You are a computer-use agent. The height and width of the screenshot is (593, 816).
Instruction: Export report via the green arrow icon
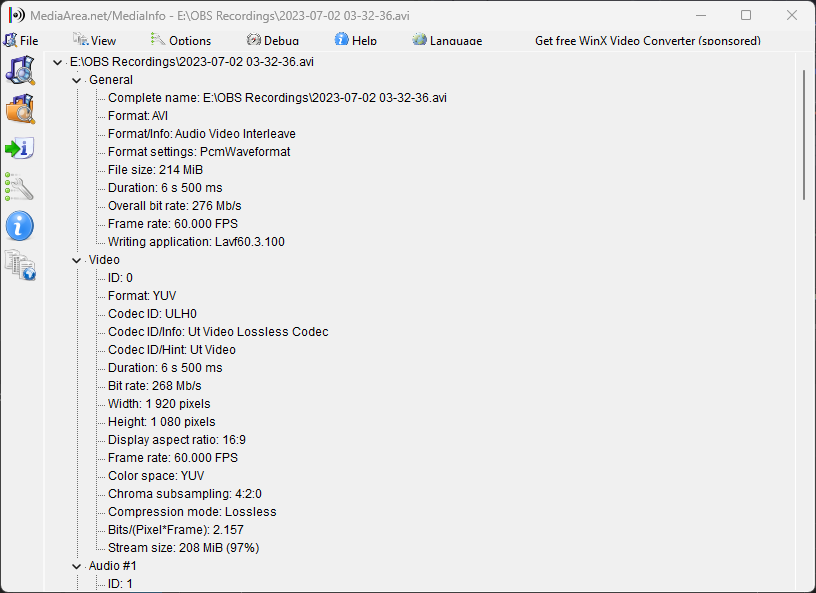click(x=19, y=148)
